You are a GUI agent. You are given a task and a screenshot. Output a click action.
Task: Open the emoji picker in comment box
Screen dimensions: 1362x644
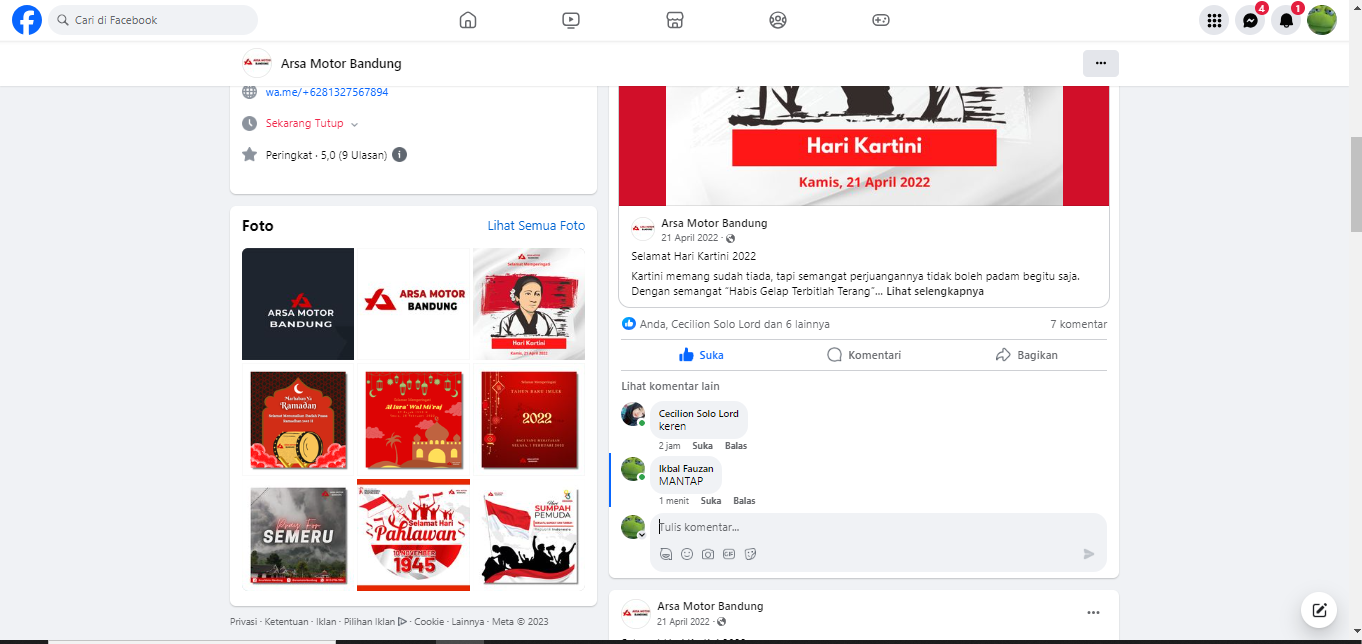click(x=687, y=554)
